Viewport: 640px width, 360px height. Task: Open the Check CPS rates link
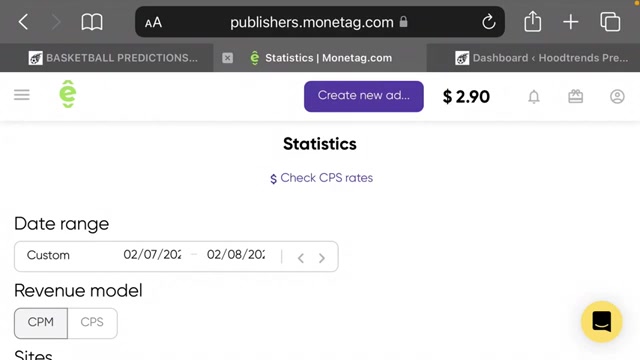(321, 178)
